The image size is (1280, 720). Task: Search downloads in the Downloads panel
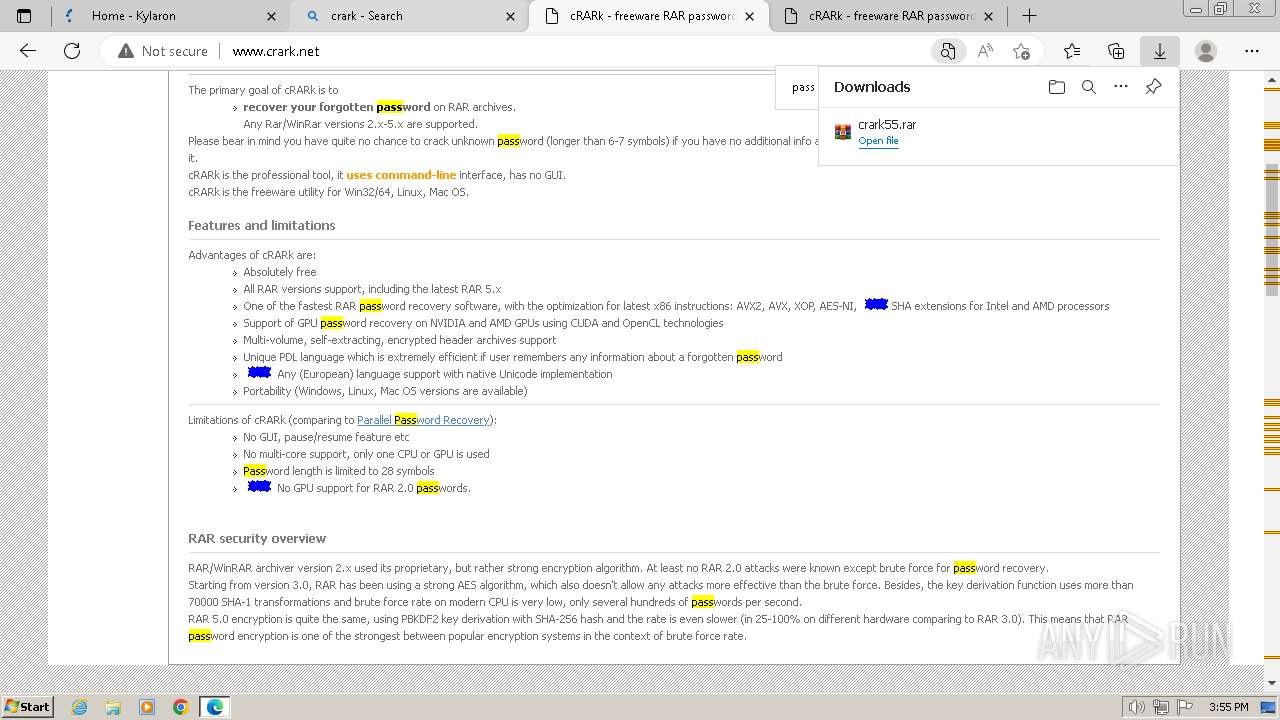pos(1089,87)
